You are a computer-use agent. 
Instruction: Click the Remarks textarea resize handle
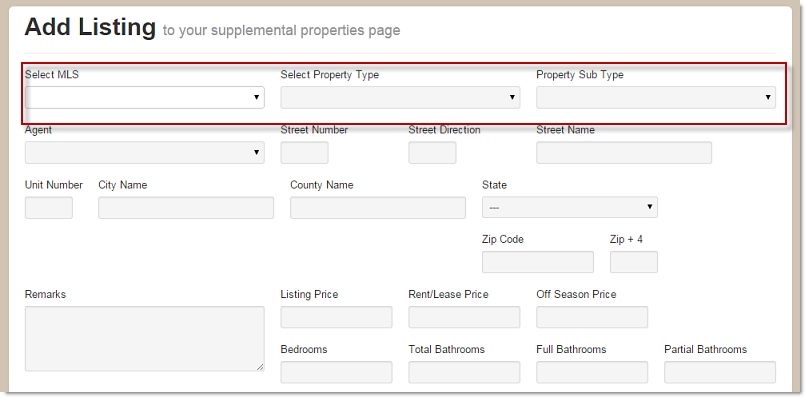[x=260, y=367]
